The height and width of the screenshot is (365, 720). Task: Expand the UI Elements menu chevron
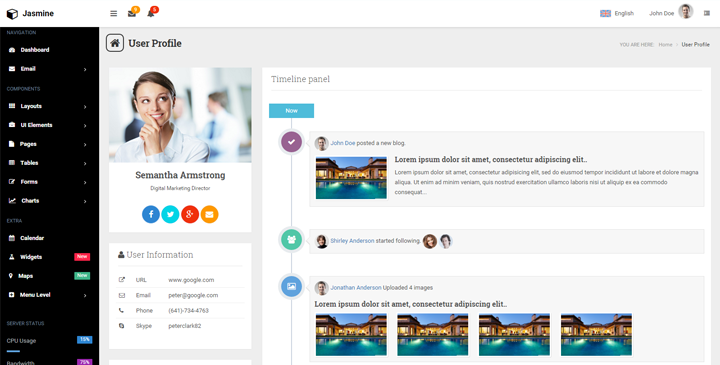click(85, 126)
